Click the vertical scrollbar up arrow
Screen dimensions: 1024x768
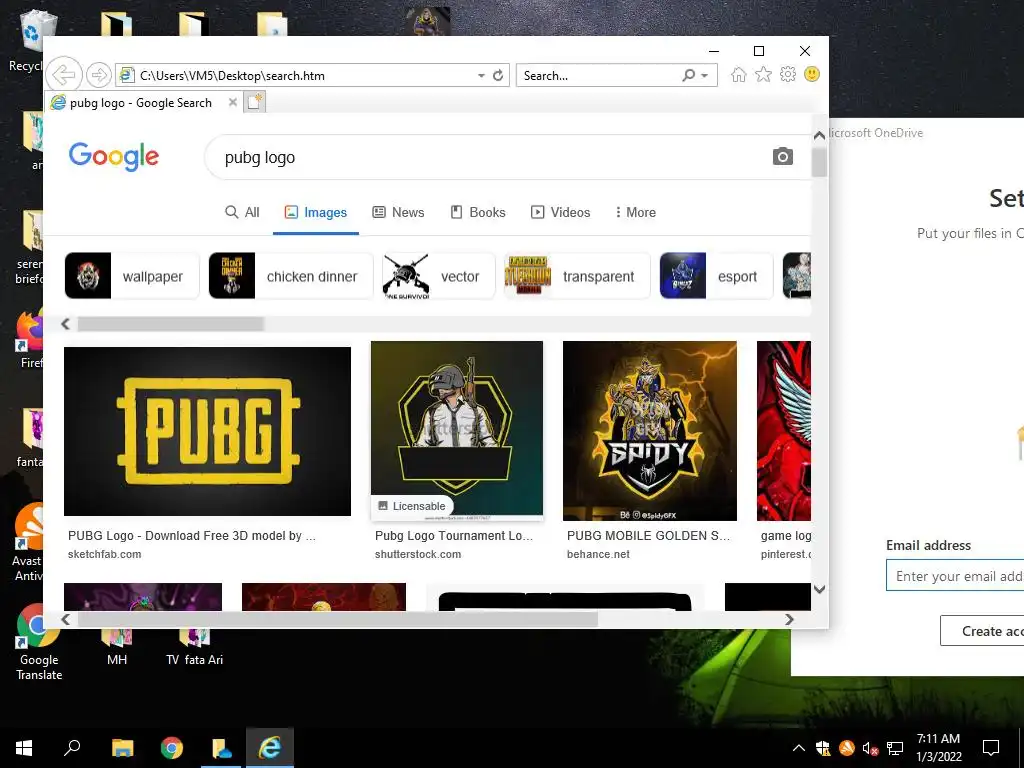(x=819, y=135)
